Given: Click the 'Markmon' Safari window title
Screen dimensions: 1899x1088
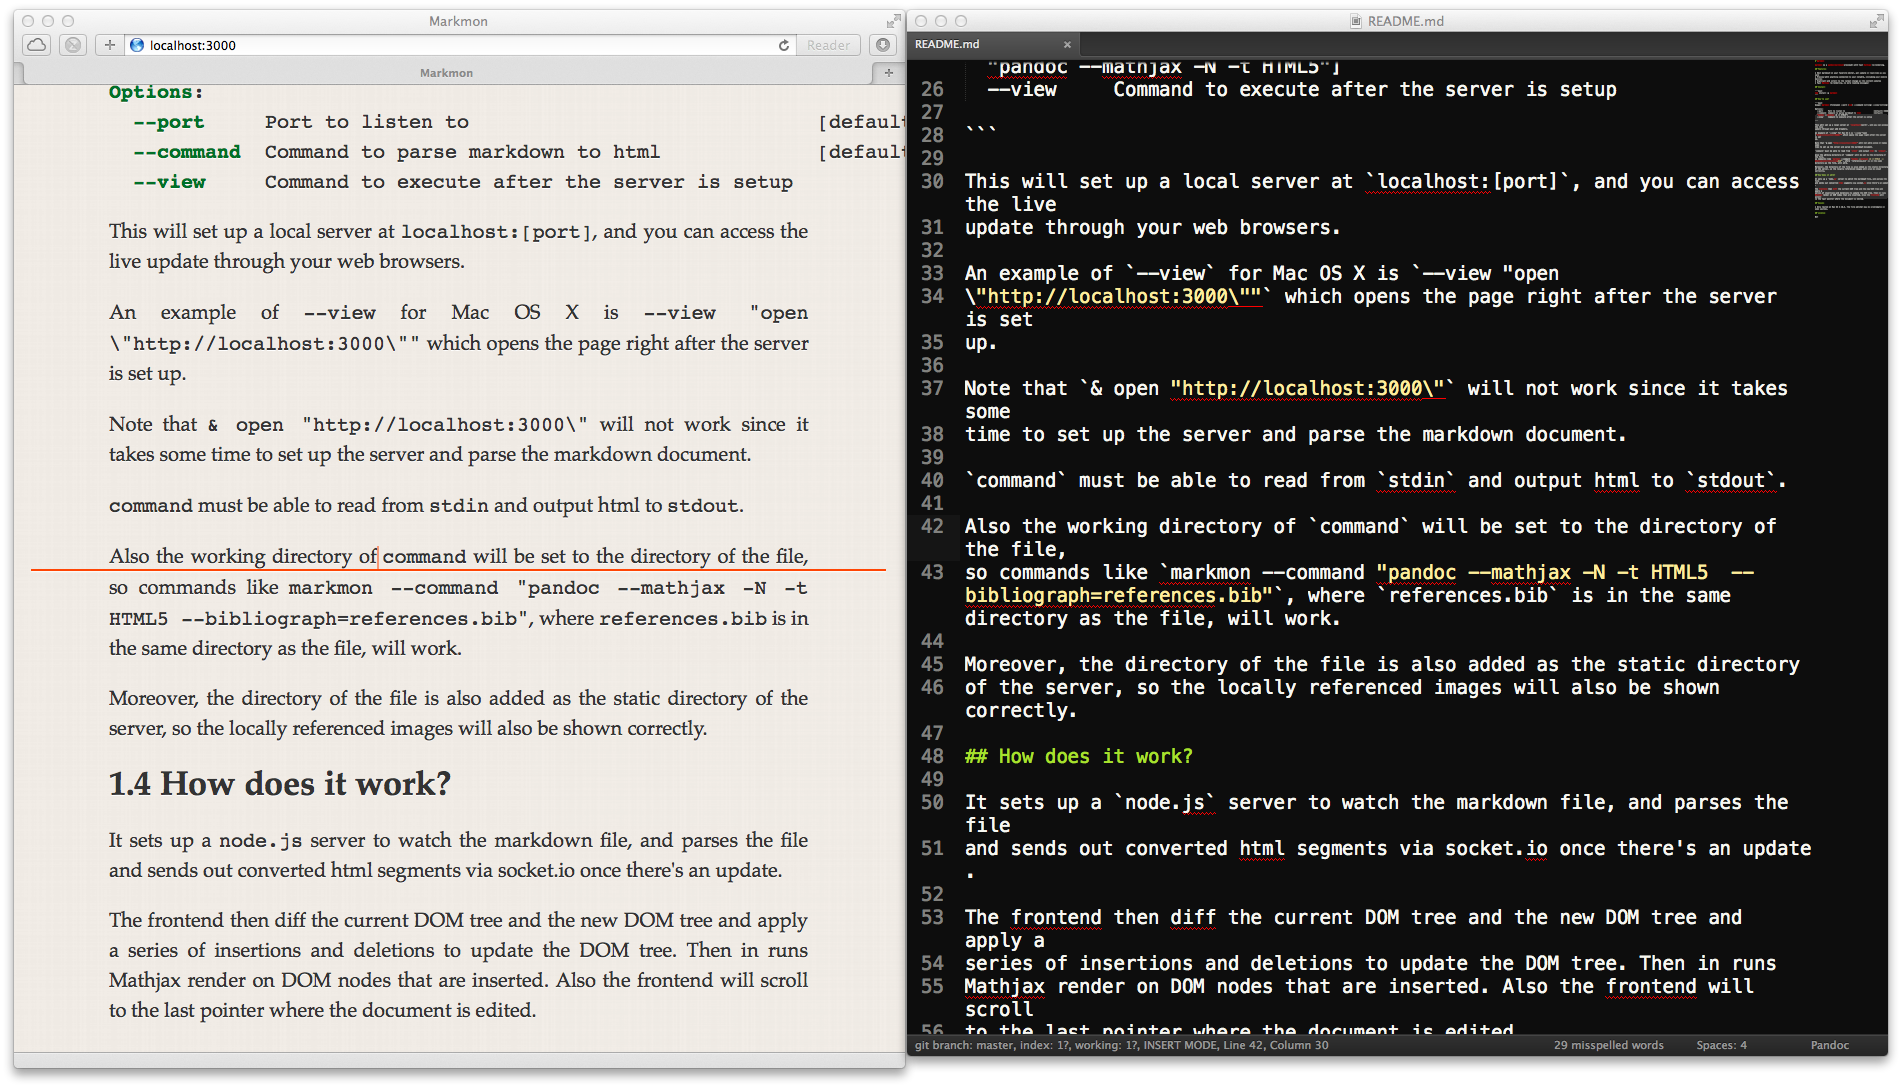Looking at the screenshot, I should tap(458, 21).
